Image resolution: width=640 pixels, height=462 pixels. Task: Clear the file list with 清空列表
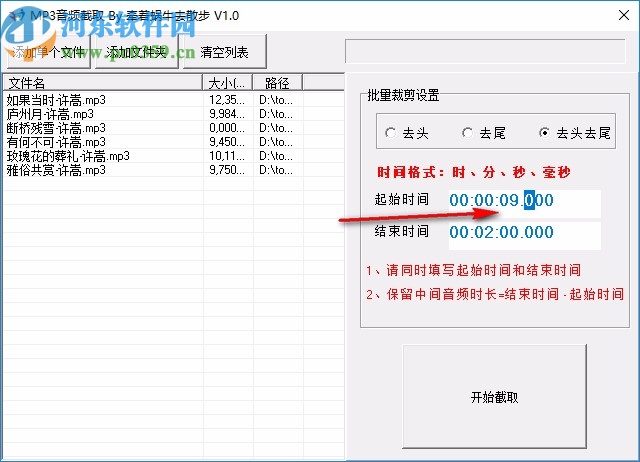coord(224,52)
